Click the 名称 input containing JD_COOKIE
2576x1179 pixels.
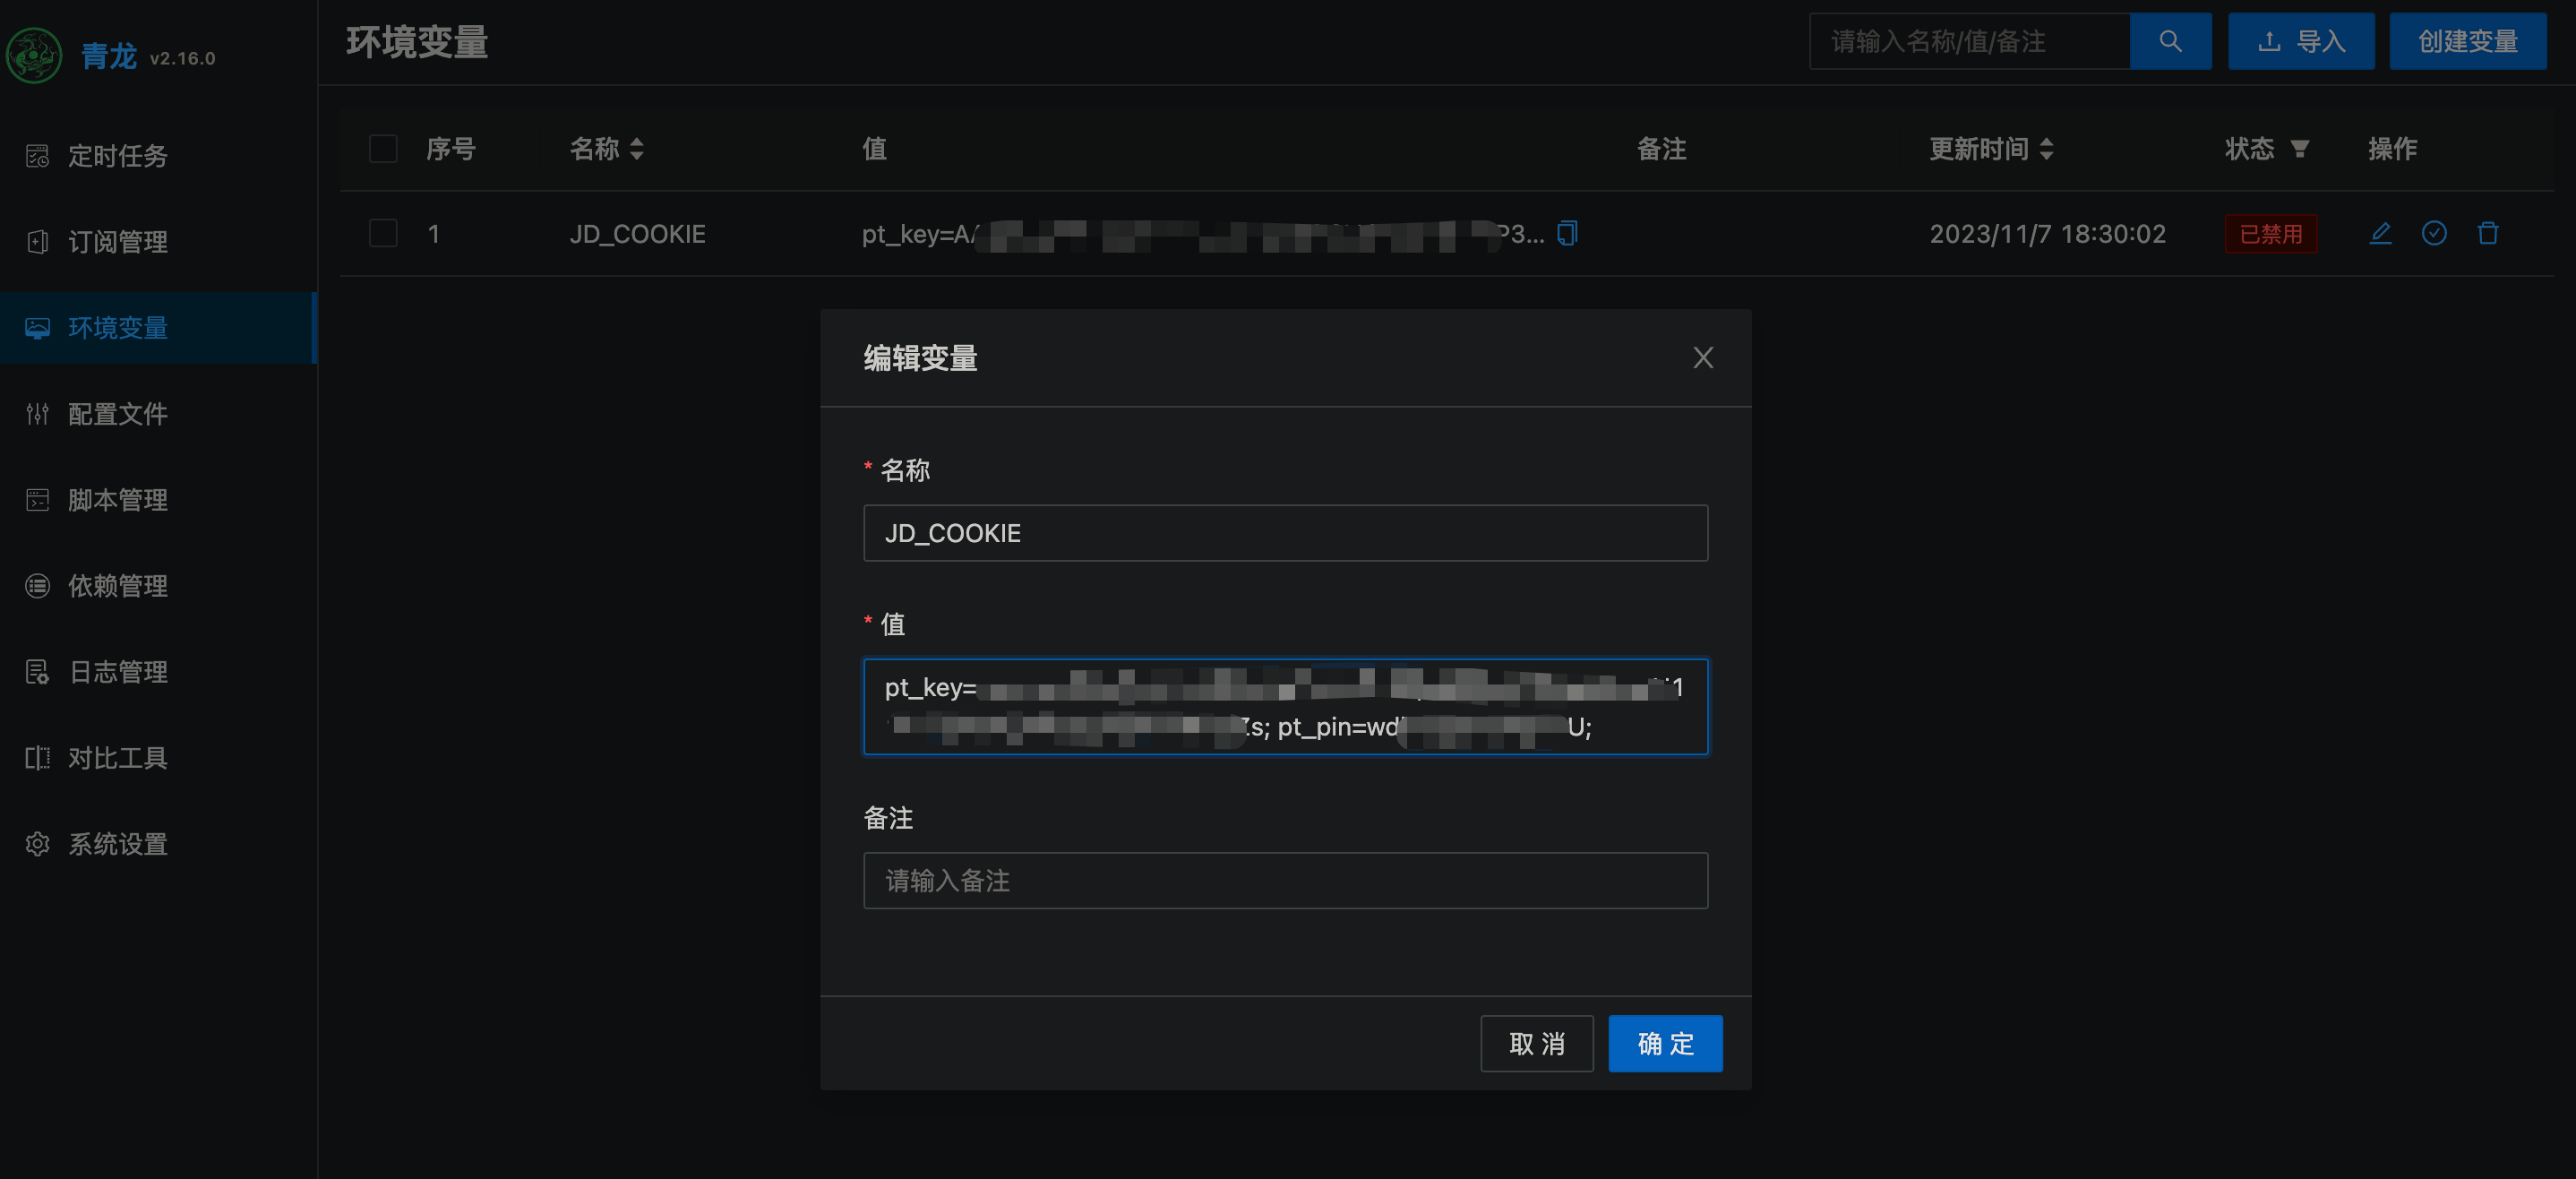1285,533
